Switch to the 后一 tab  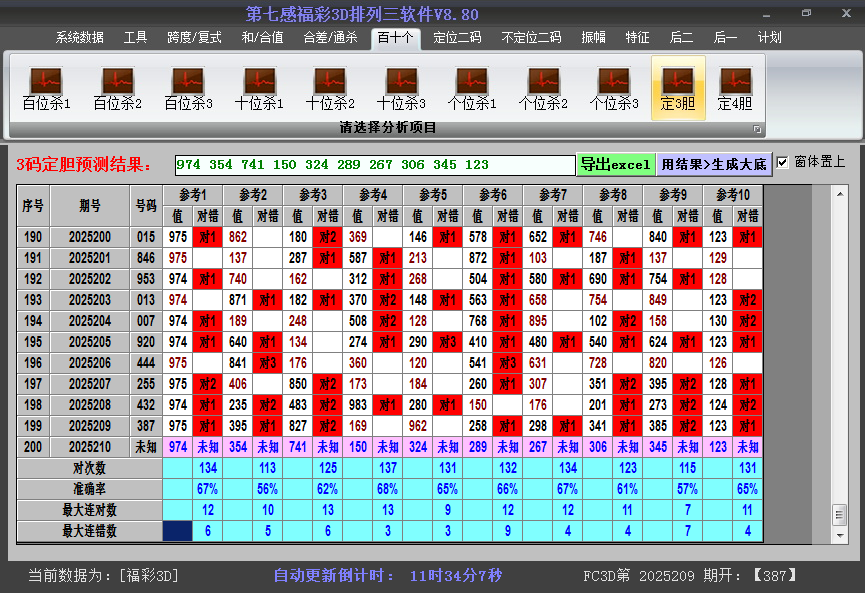point(725,38)
